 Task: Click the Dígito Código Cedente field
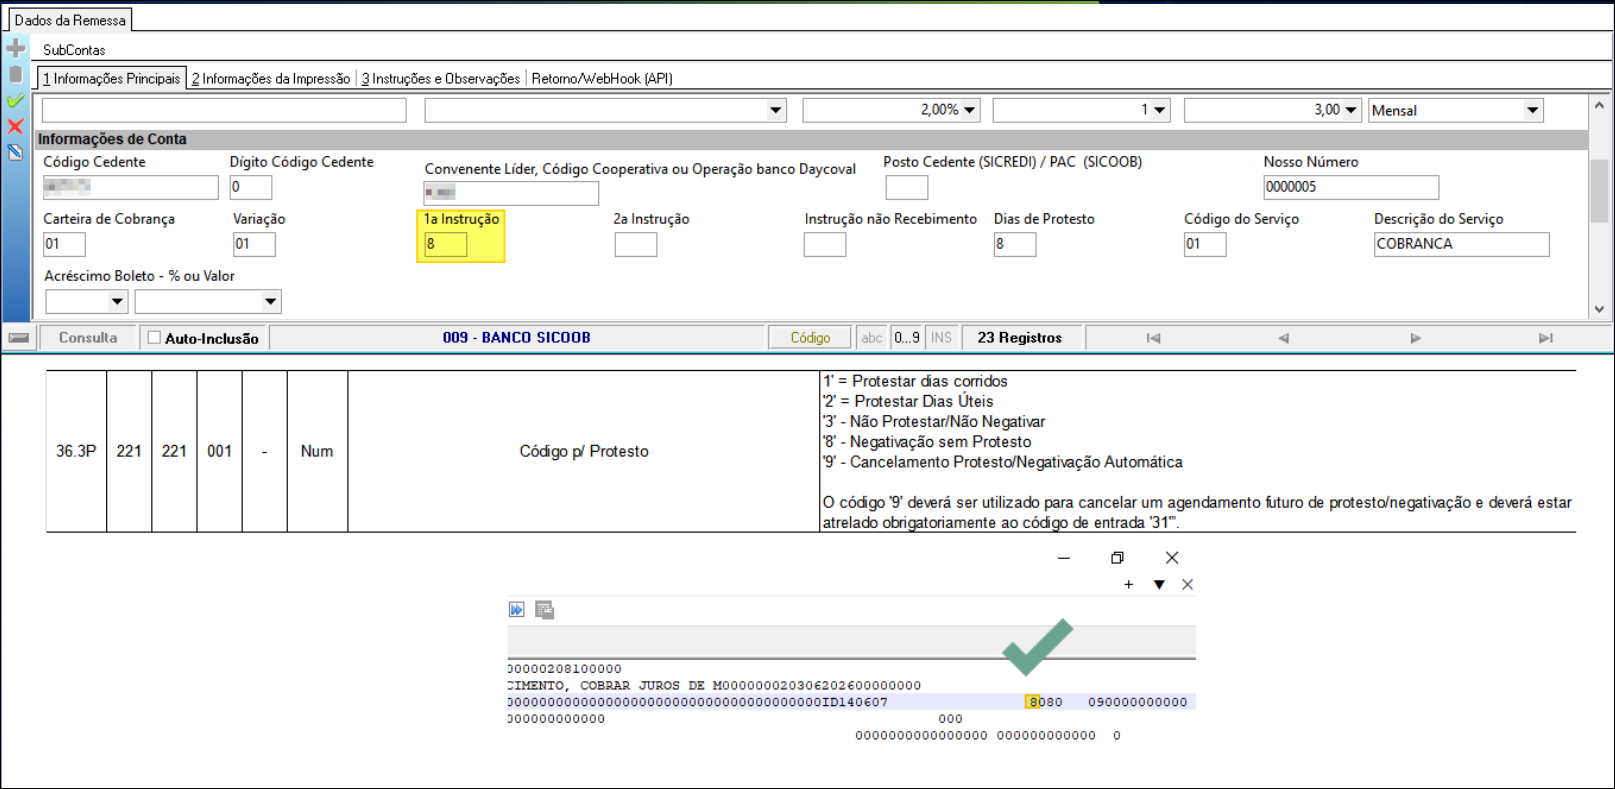(x=250, y=187)
